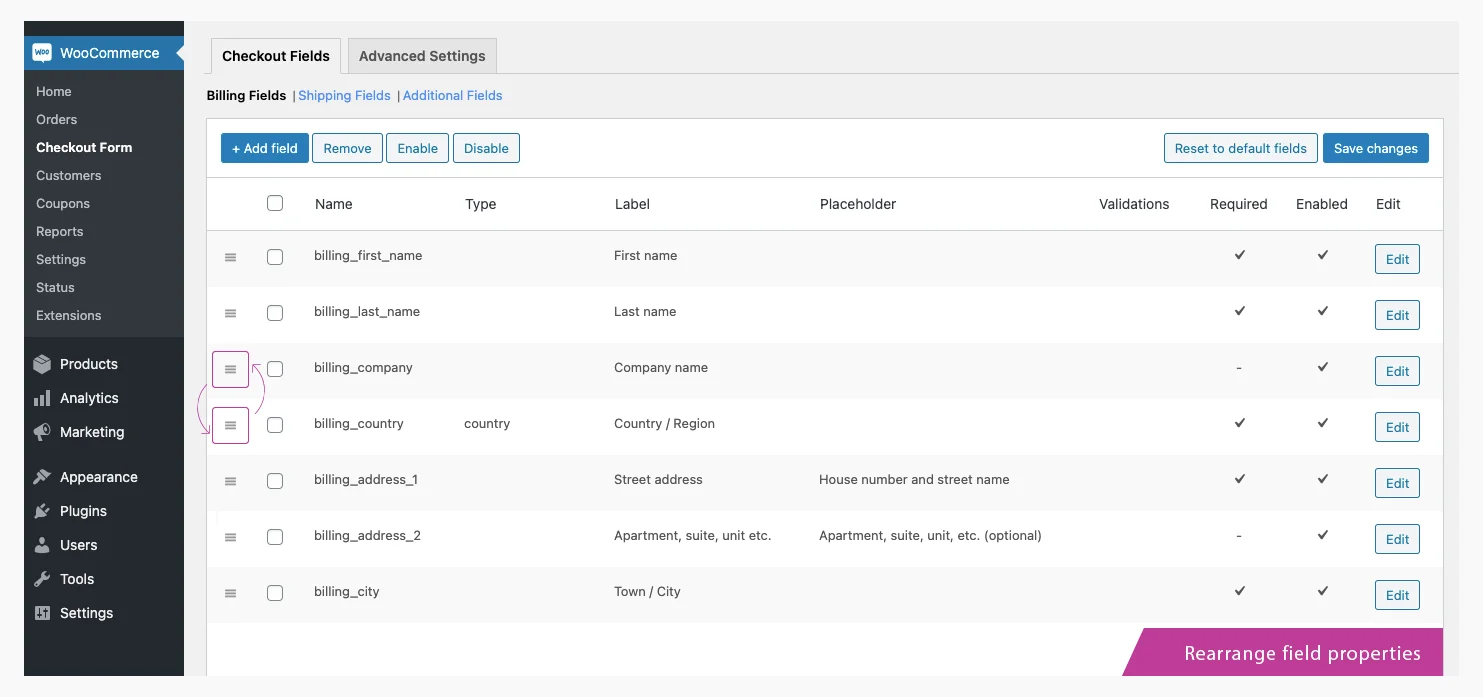
Task: Click the Marketing megaphone icon
Action: tap(42, 432)
